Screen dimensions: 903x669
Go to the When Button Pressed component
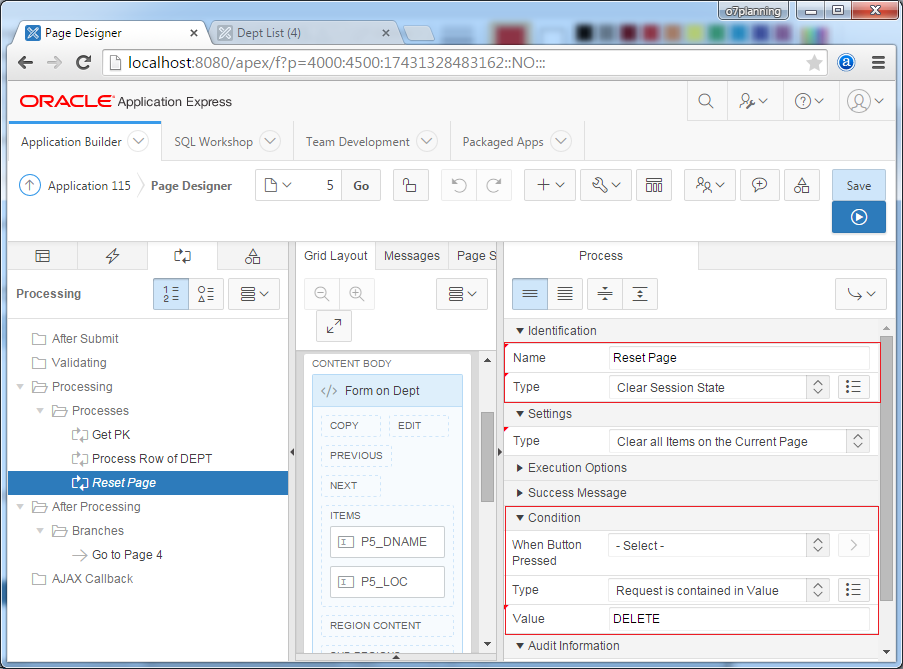853,545
